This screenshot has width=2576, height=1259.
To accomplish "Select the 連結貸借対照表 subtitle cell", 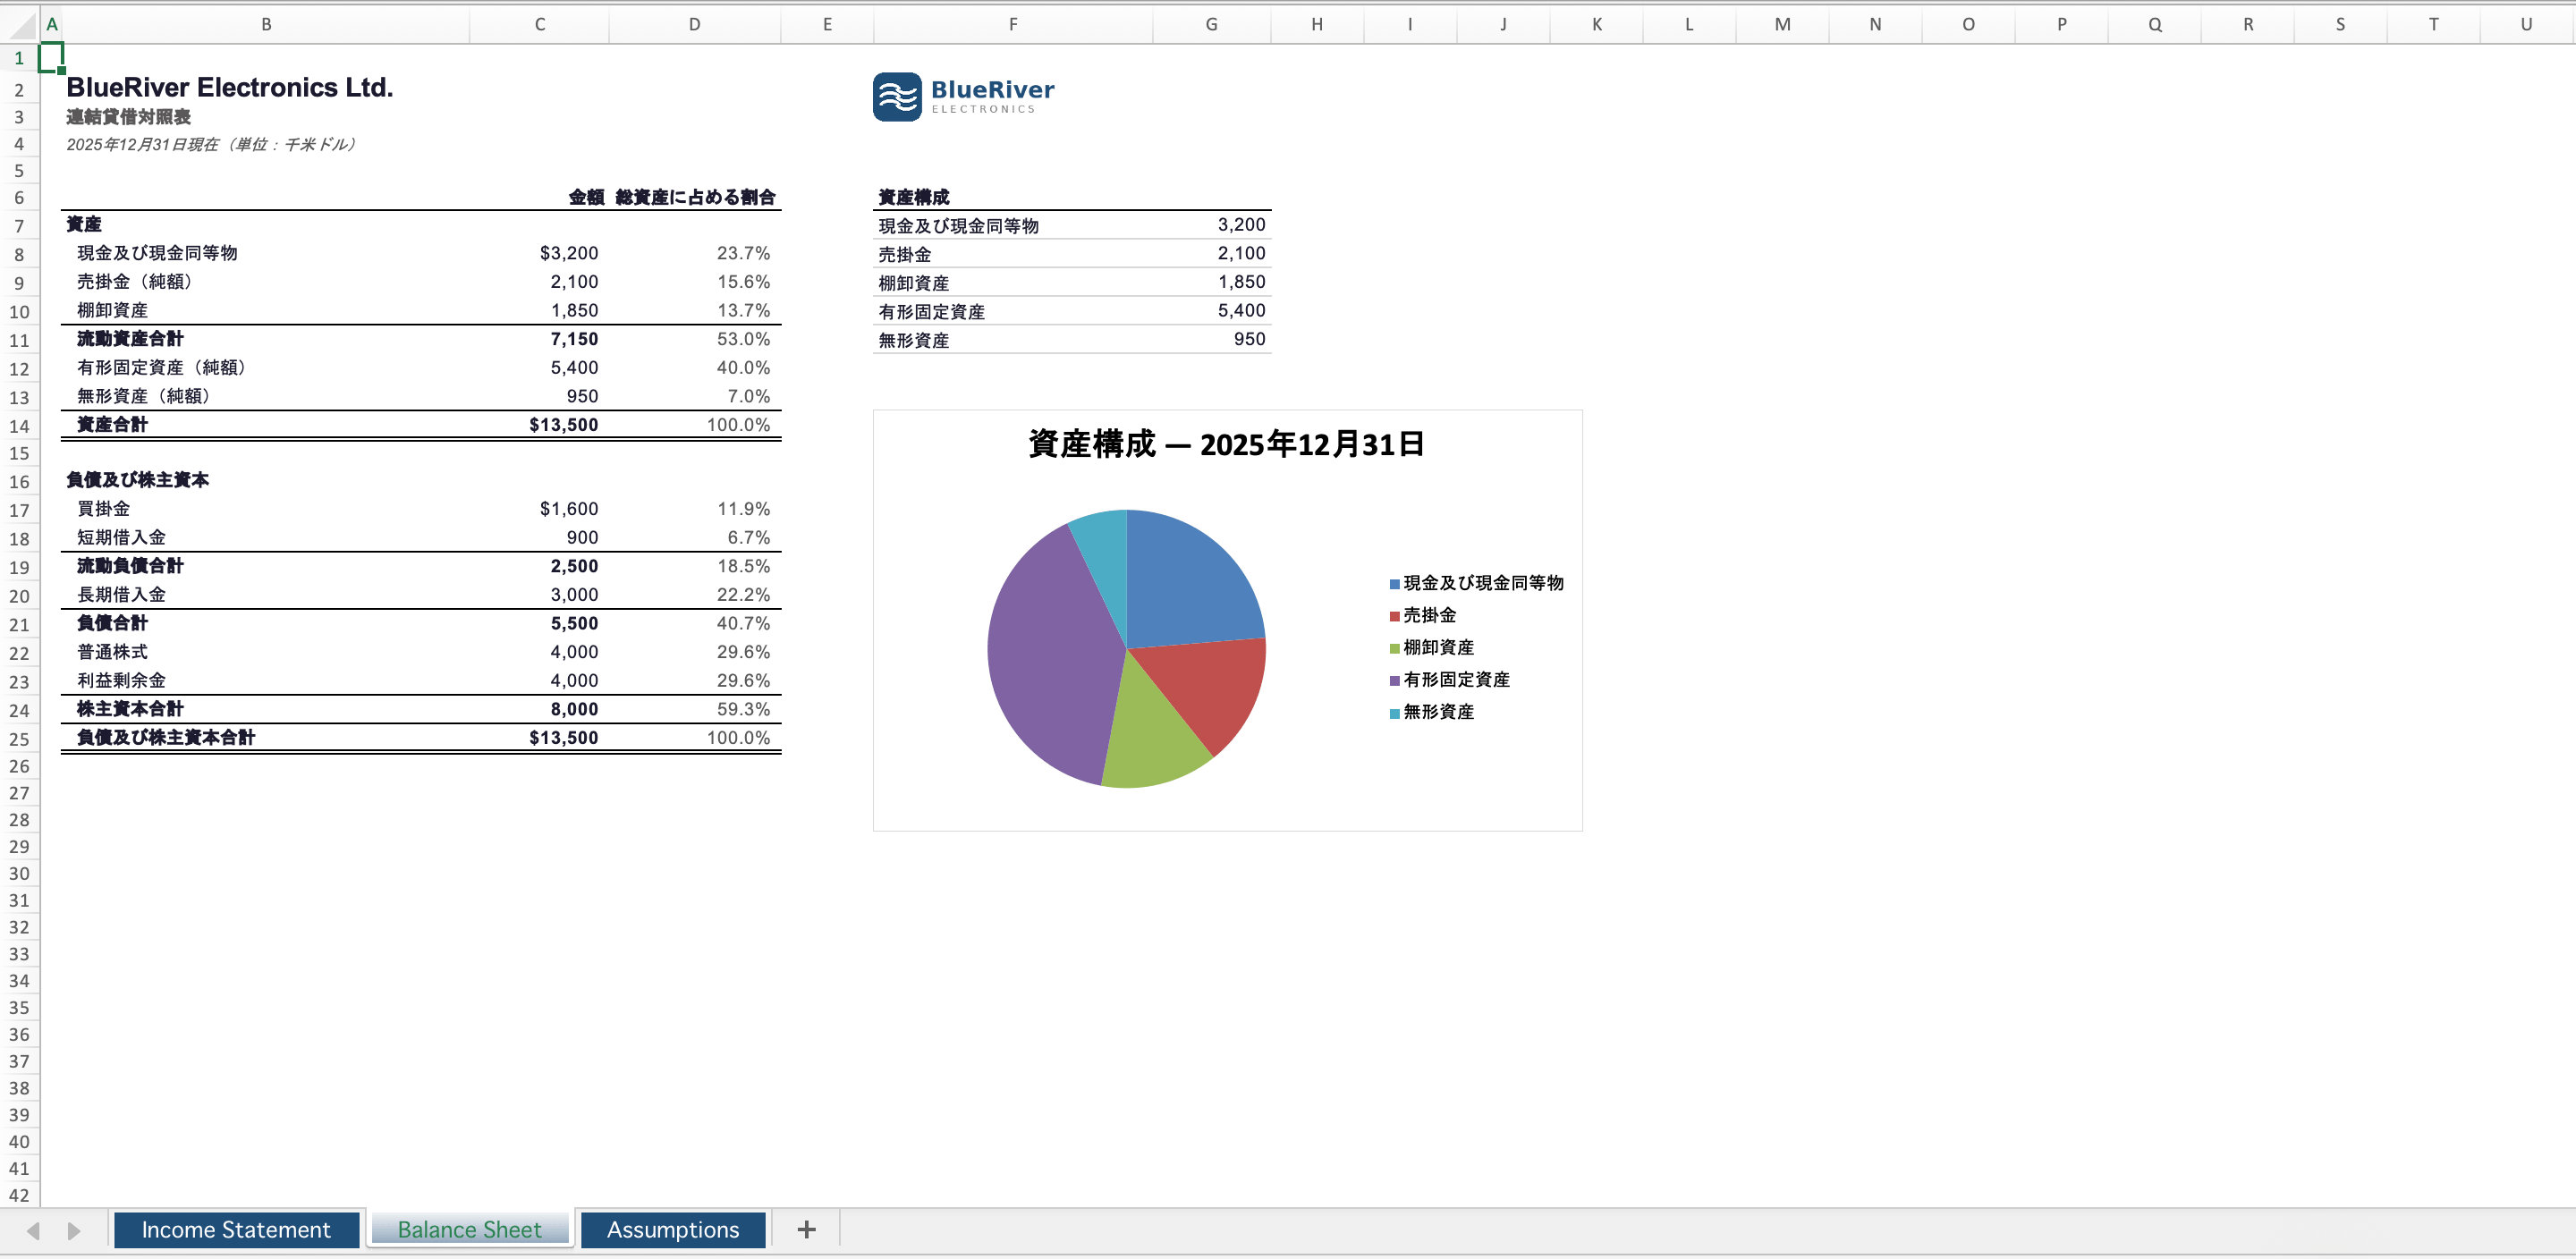I will coord(128,117).
